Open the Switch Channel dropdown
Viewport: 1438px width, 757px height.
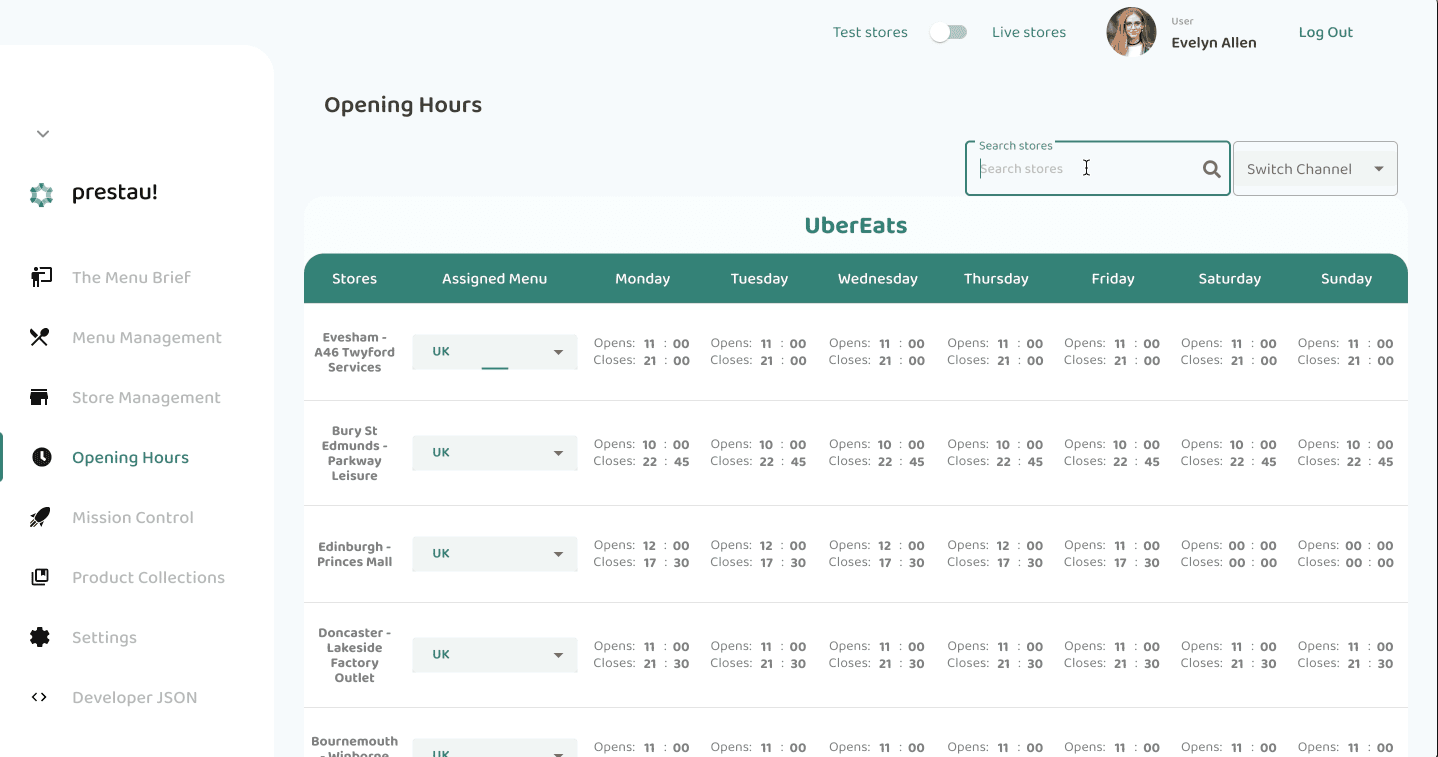1314,168
